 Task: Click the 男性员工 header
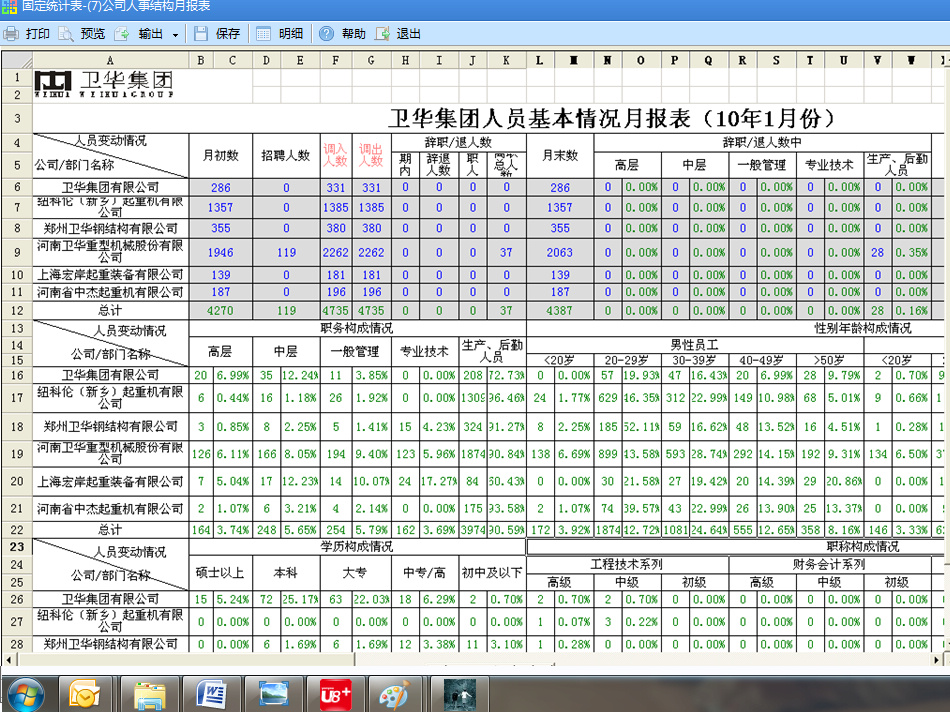(694, 345)
